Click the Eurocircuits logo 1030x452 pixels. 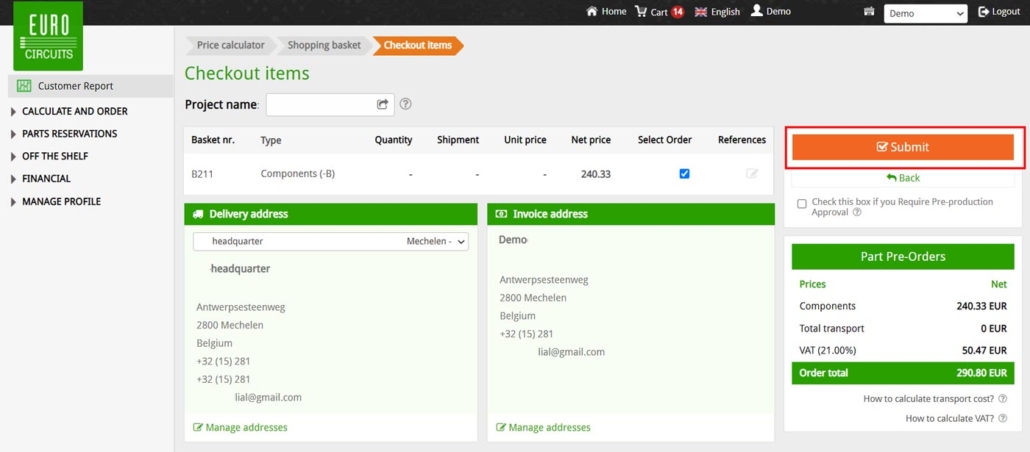coord(48,36)
